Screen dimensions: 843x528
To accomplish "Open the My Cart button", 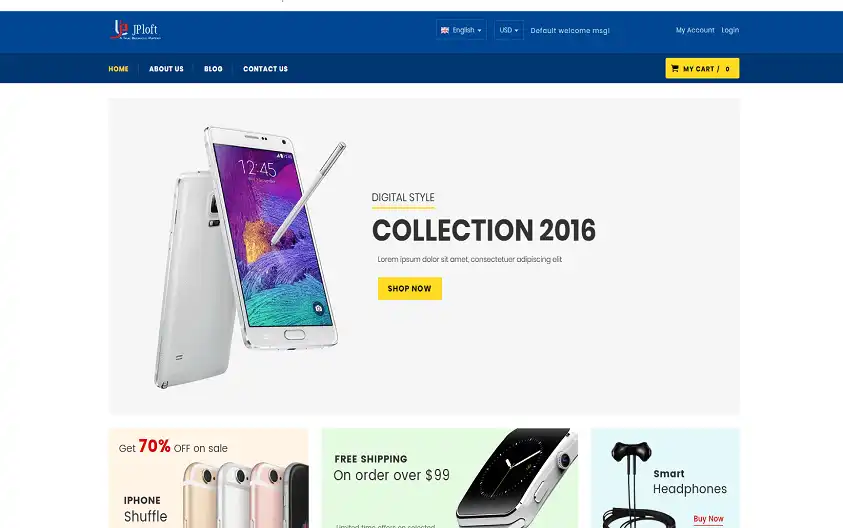I will click(x=702, y=68).
